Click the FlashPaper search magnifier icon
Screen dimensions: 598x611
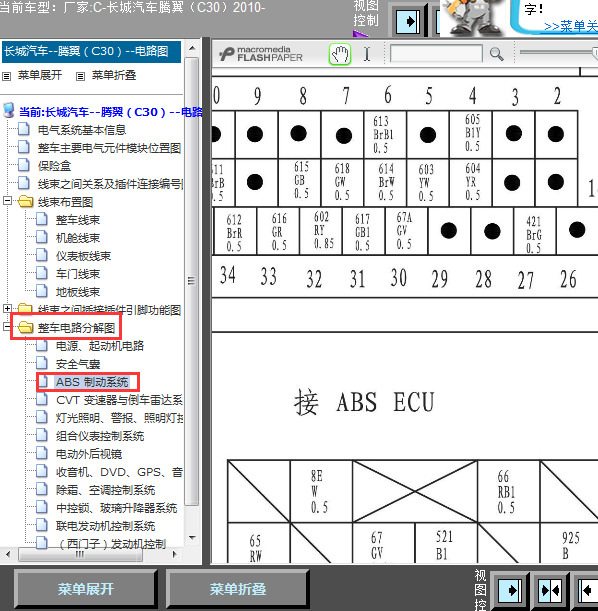tap(496, 54)
